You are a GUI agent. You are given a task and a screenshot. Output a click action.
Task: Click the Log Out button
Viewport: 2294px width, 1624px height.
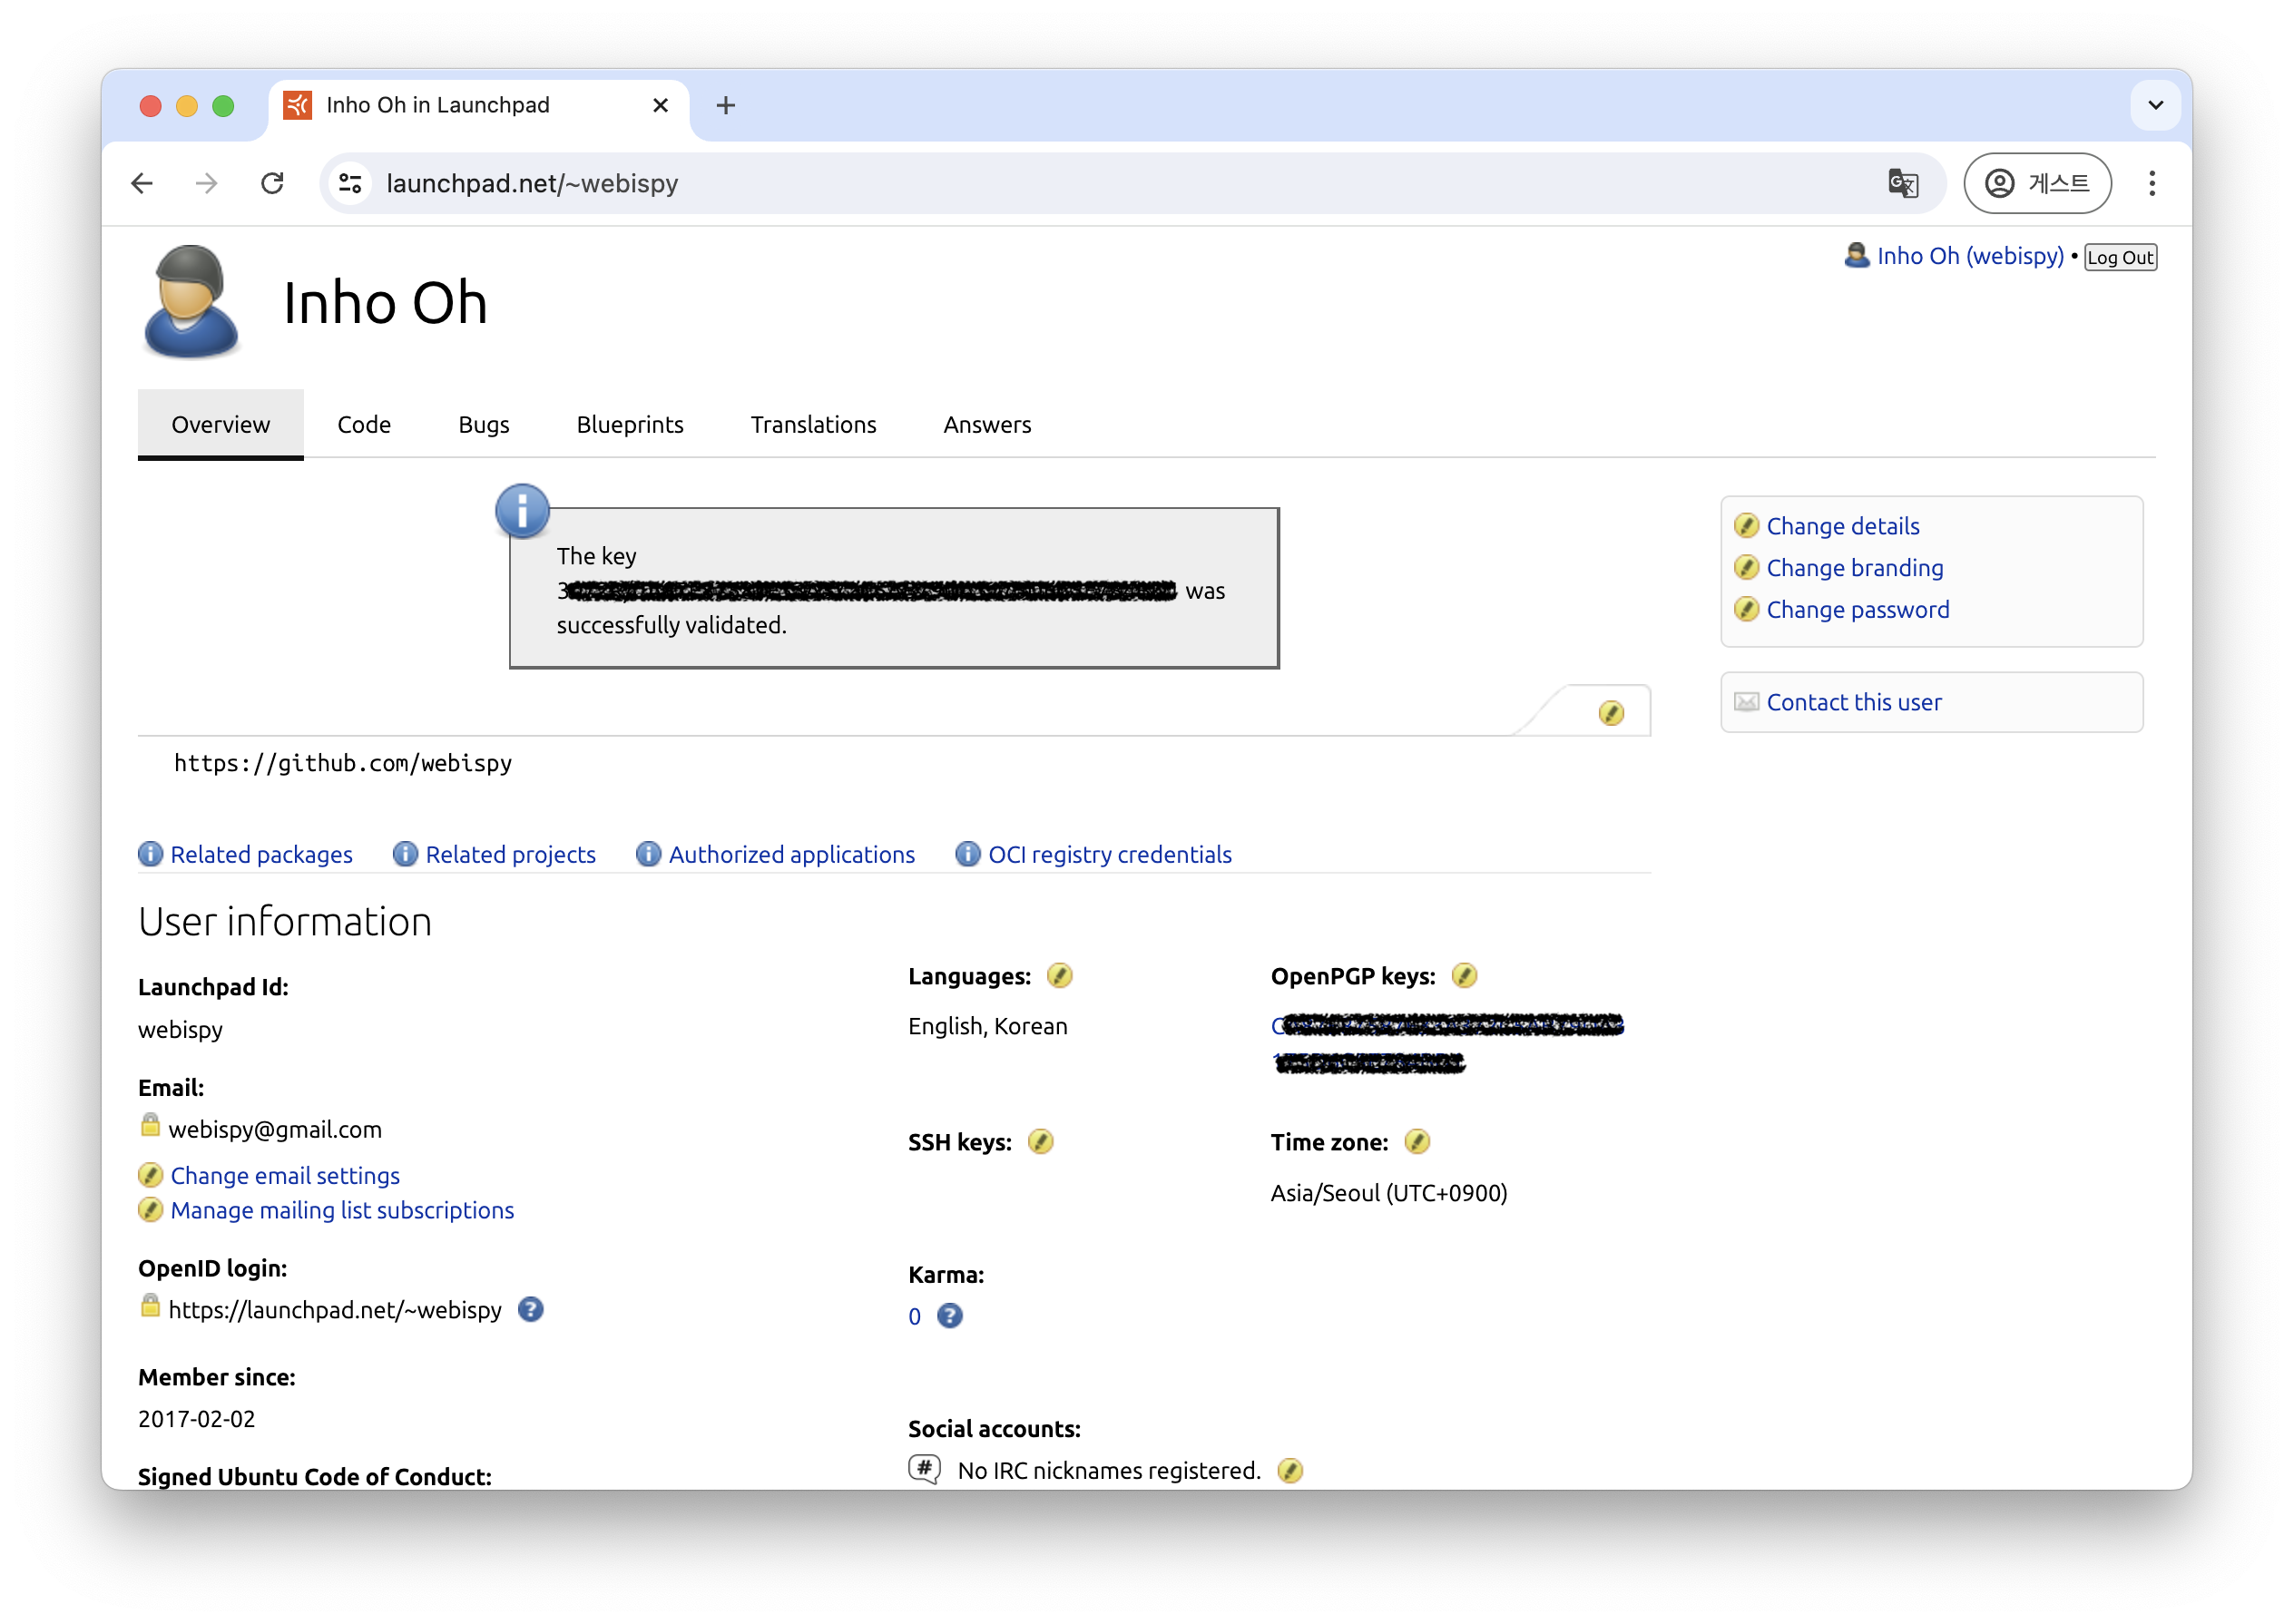click(x=2120, y=257)
